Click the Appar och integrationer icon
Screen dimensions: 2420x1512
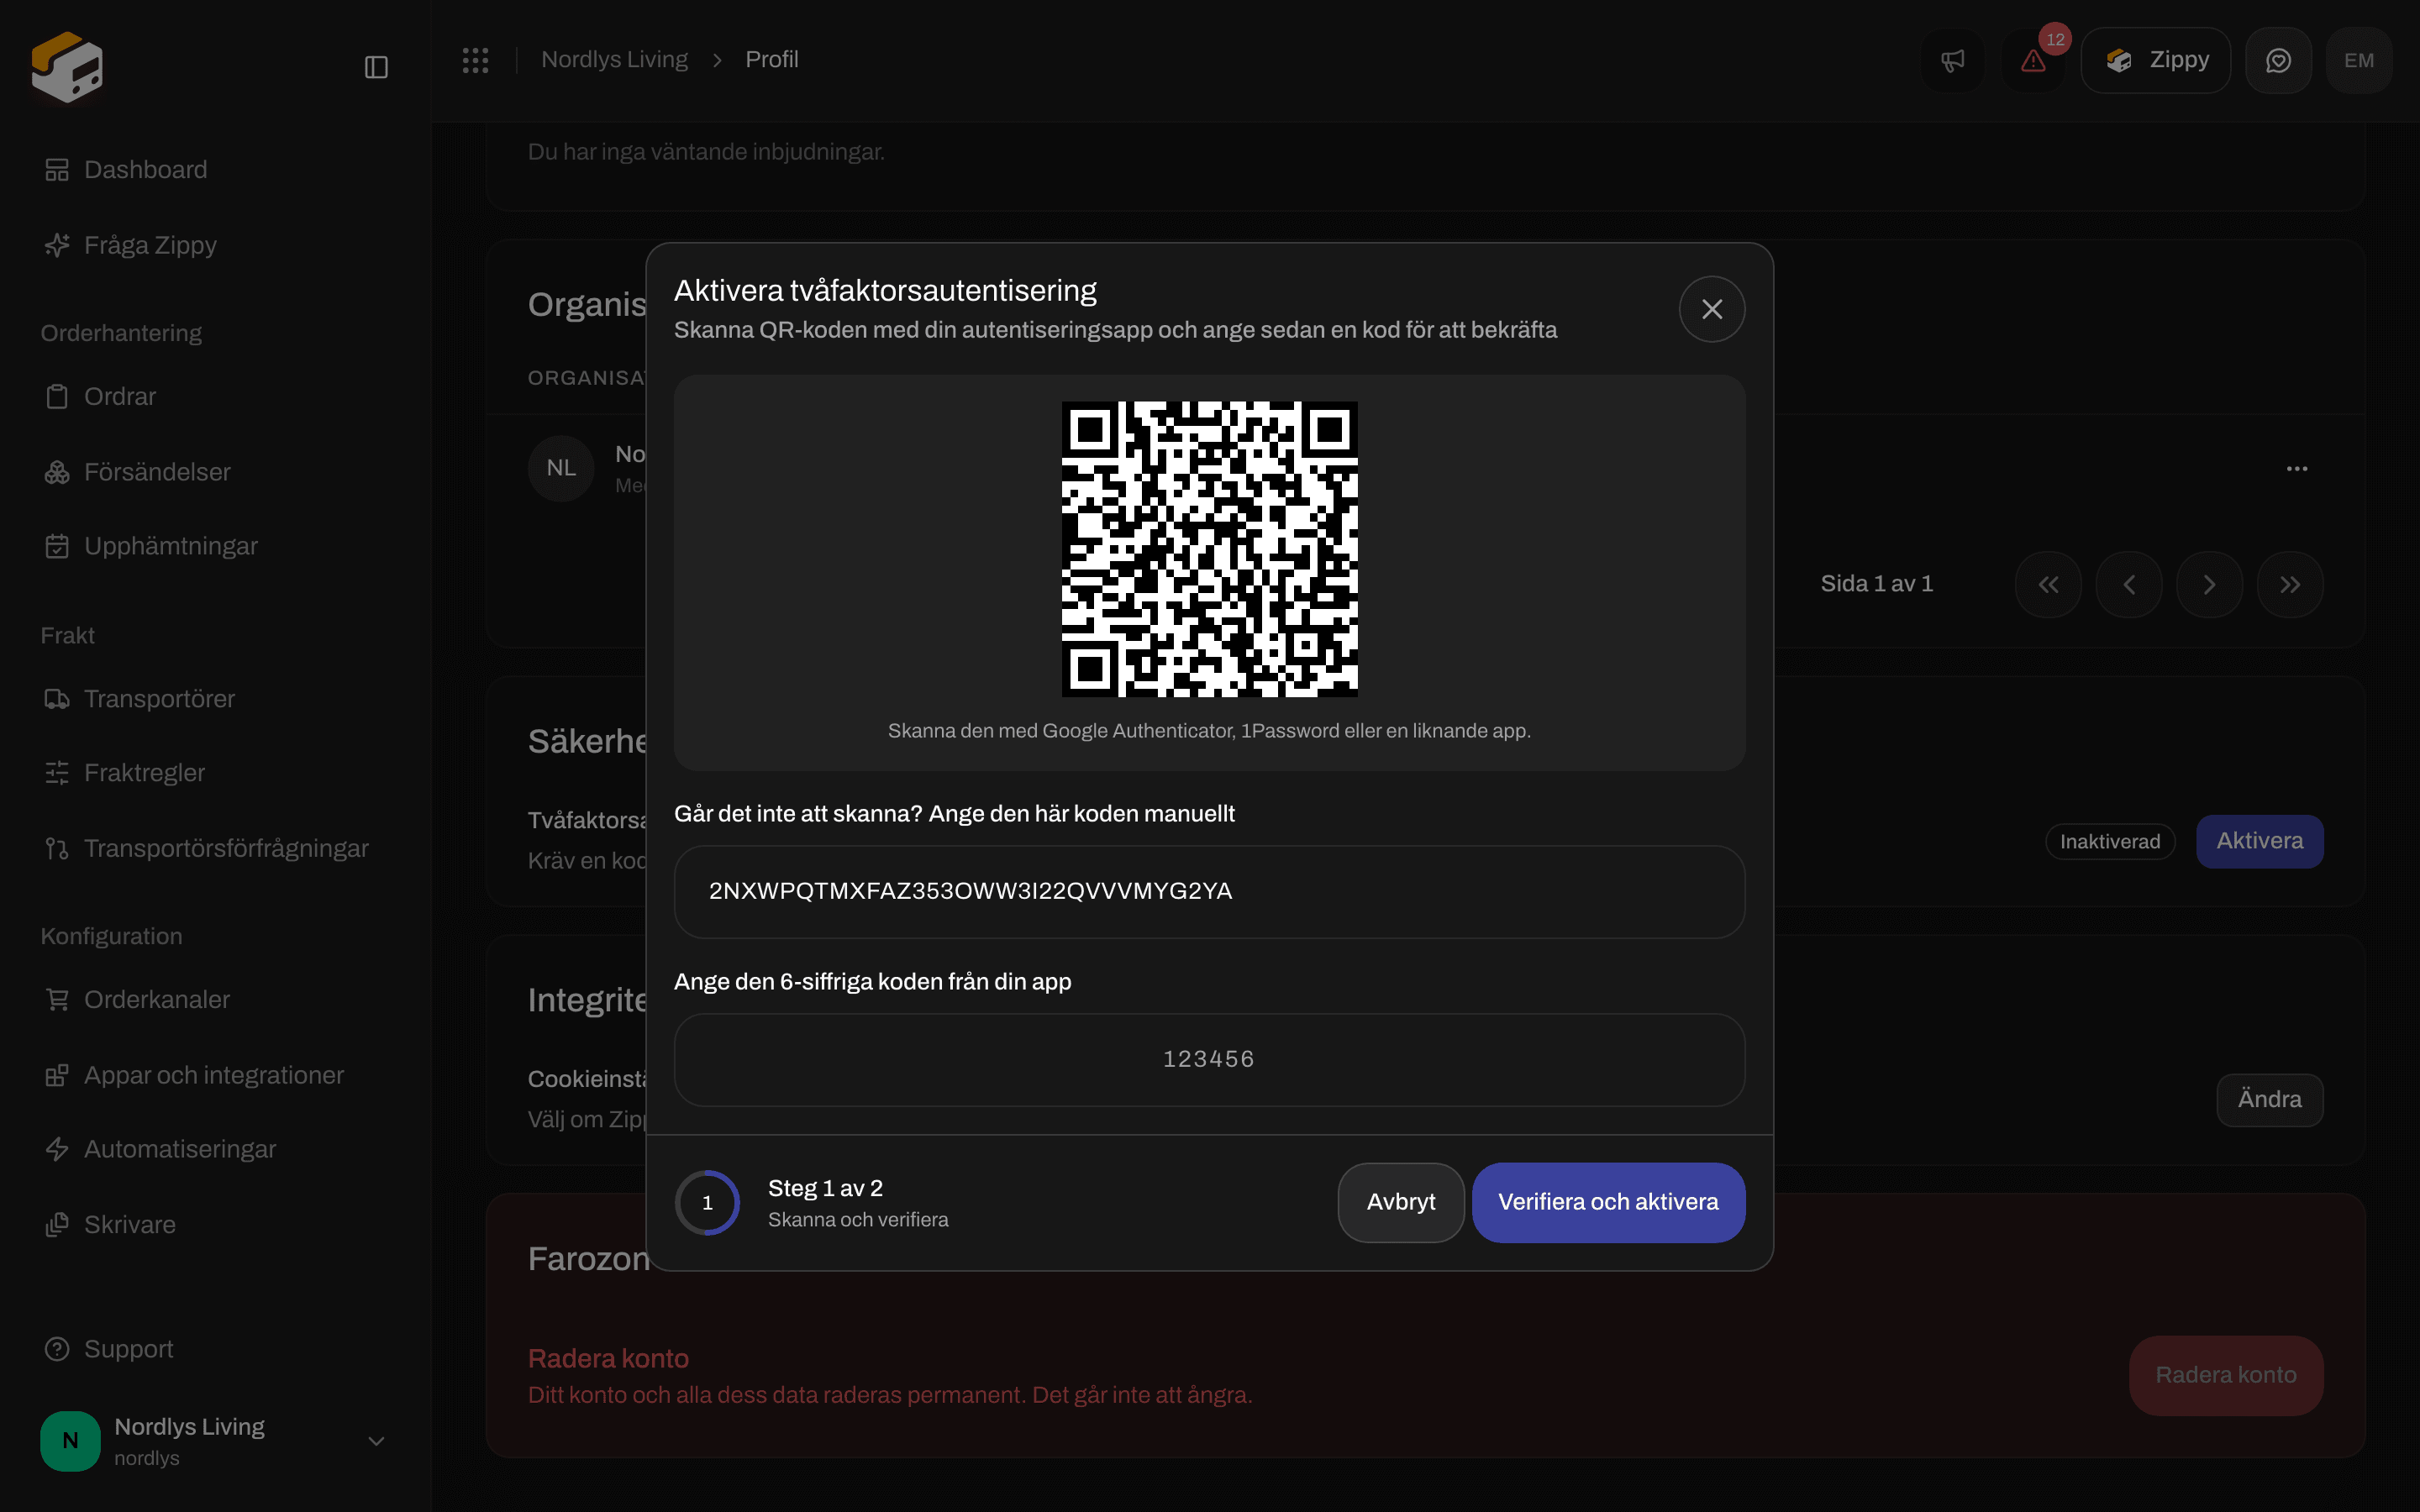pyautogui.click(x=57, y=1075)
